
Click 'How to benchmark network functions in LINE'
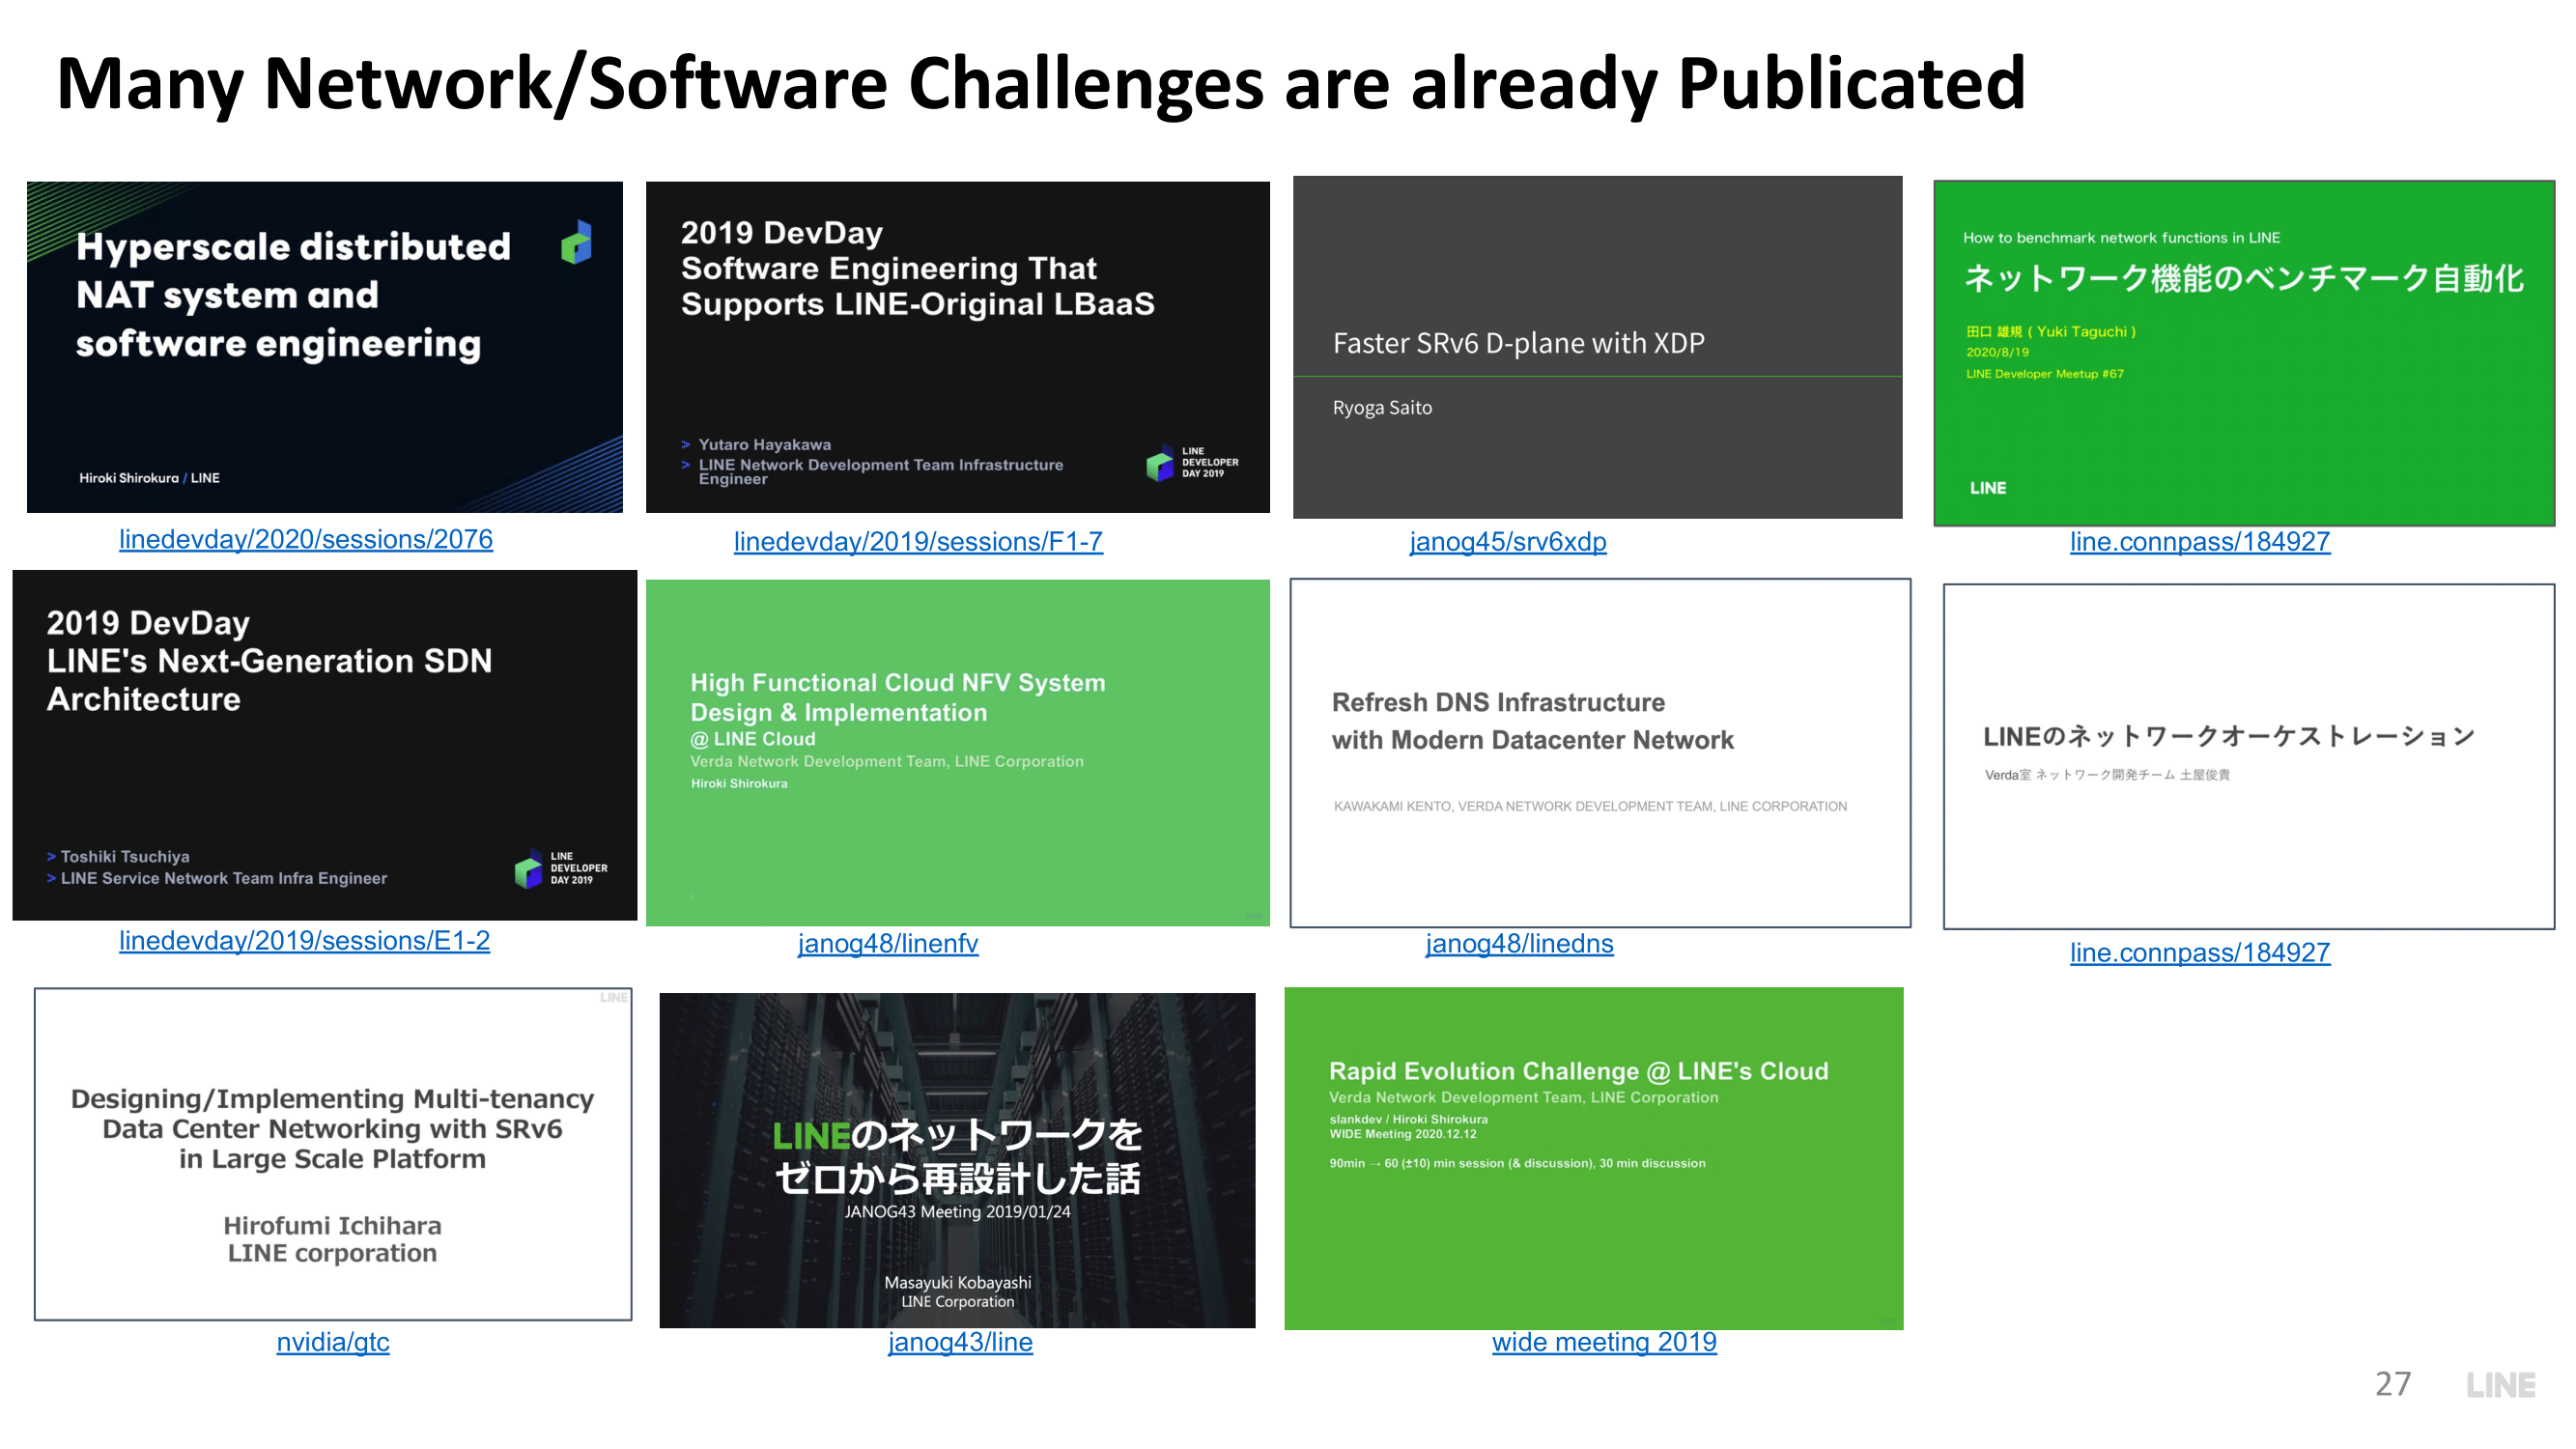pyautogui.click(x=2121, y=238)
